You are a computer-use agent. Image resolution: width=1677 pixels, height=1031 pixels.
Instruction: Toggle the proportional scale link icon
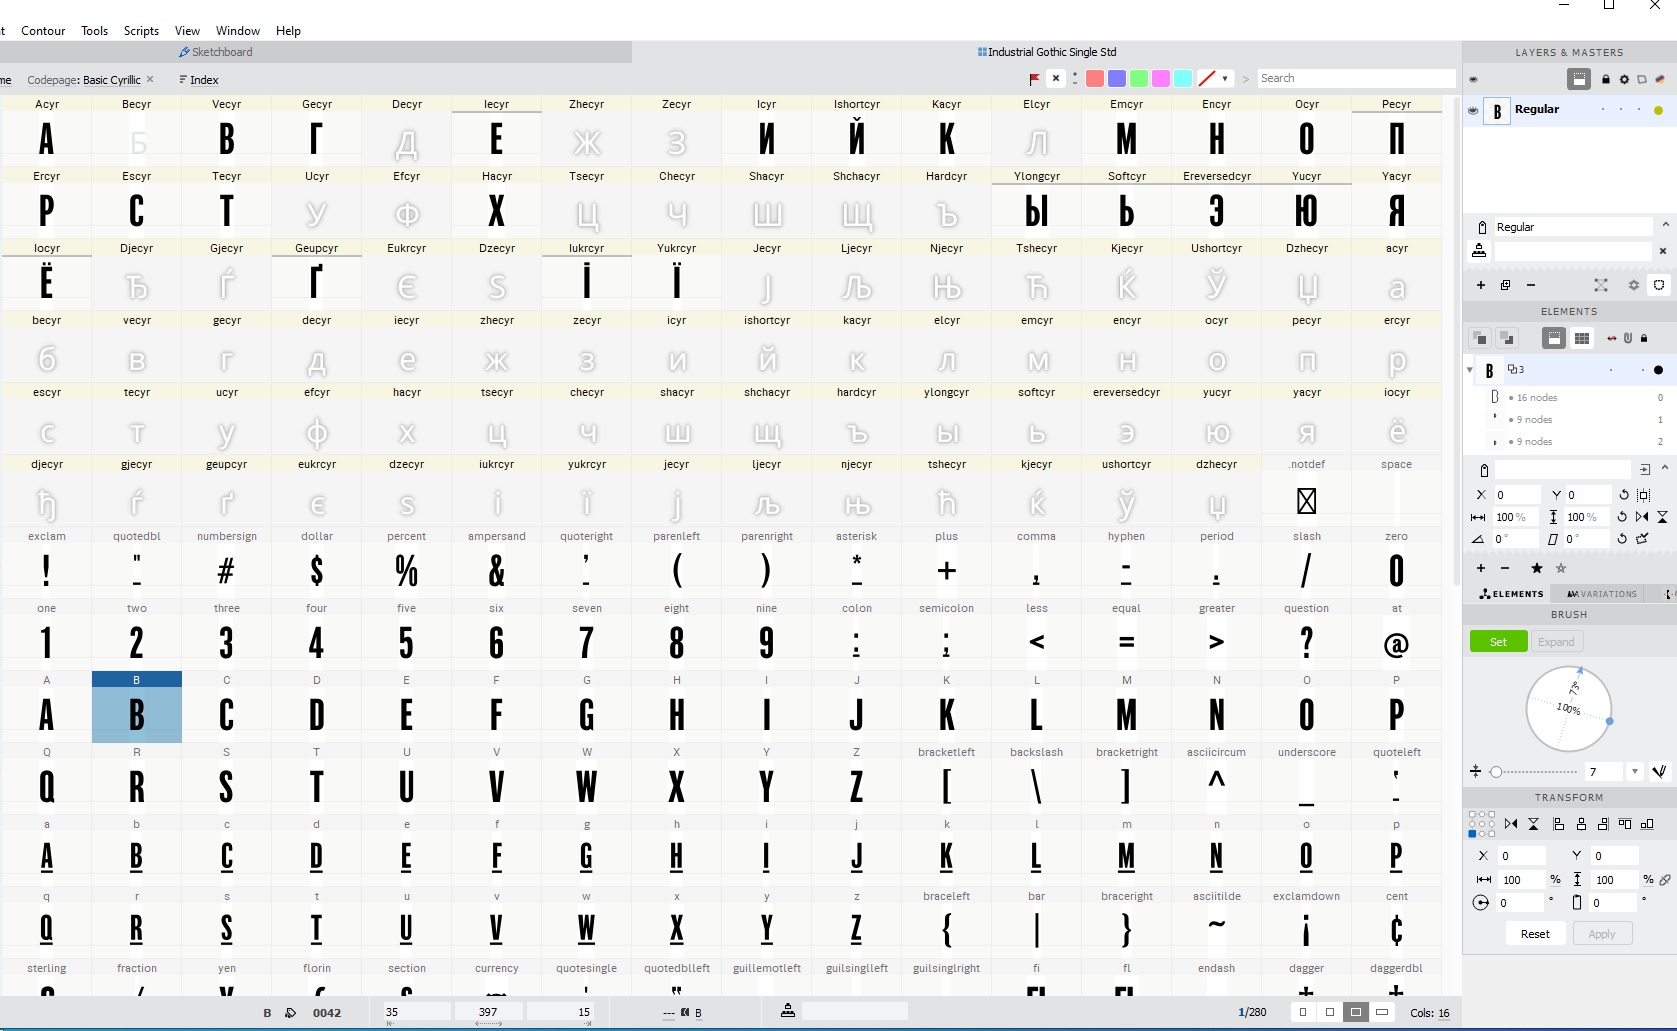(x=1665, y=880)
